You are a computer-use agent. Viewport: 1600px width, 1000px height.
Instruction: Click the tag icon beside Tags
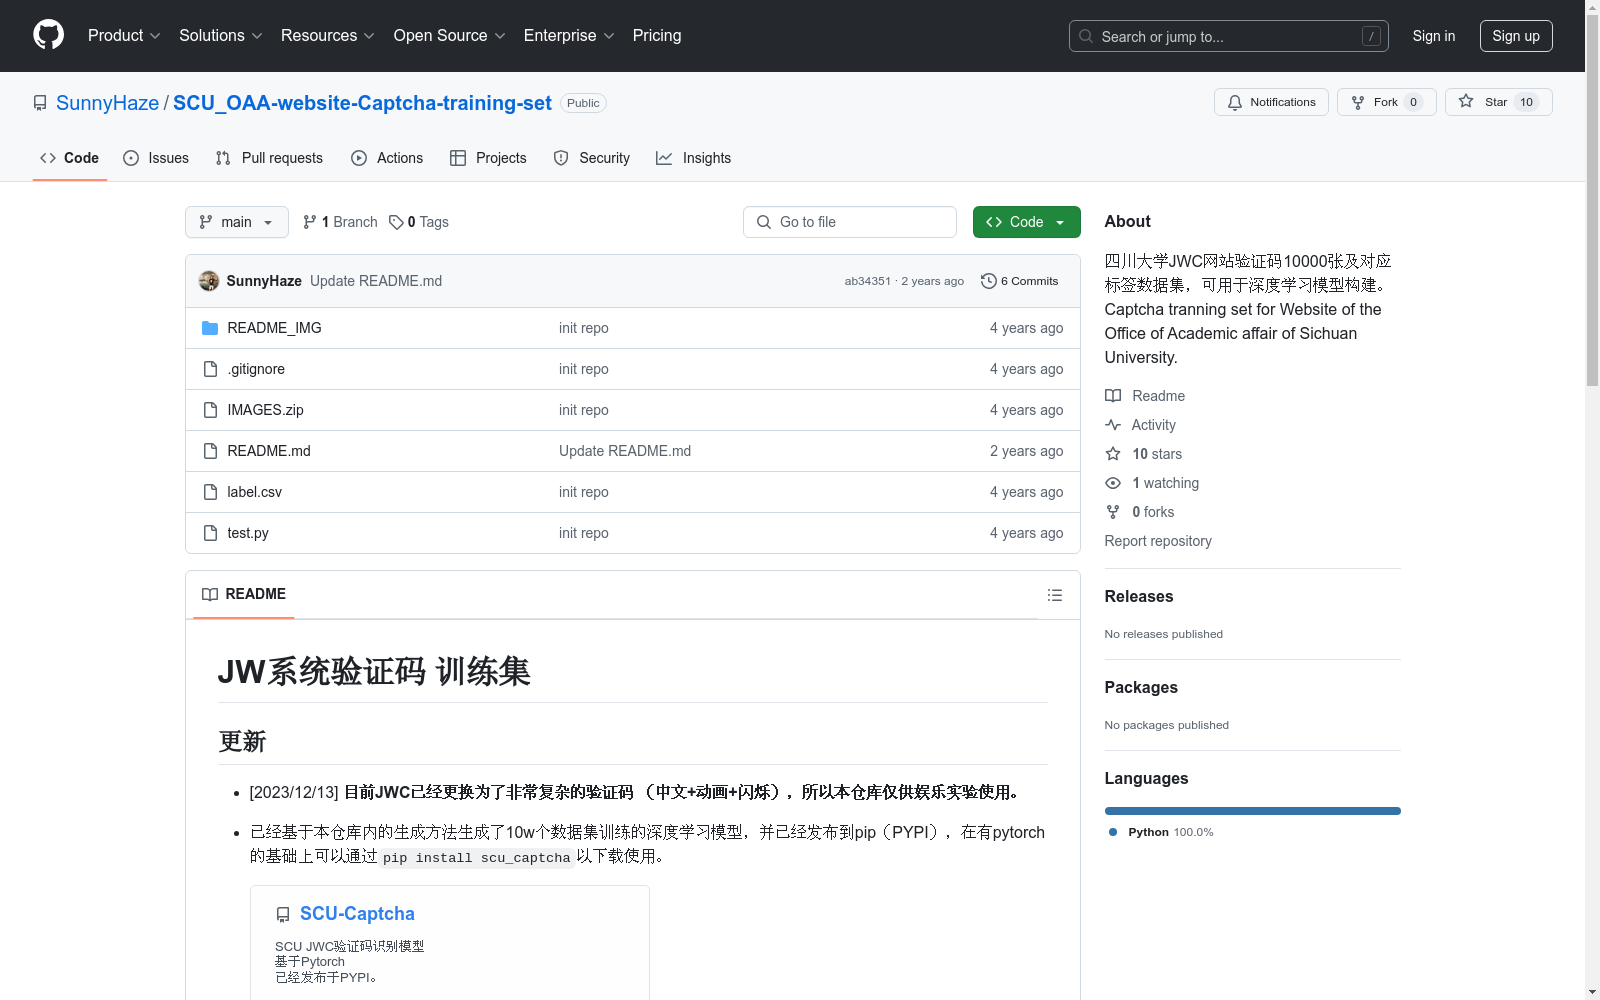pyautogui.click(x=396, y=222)
